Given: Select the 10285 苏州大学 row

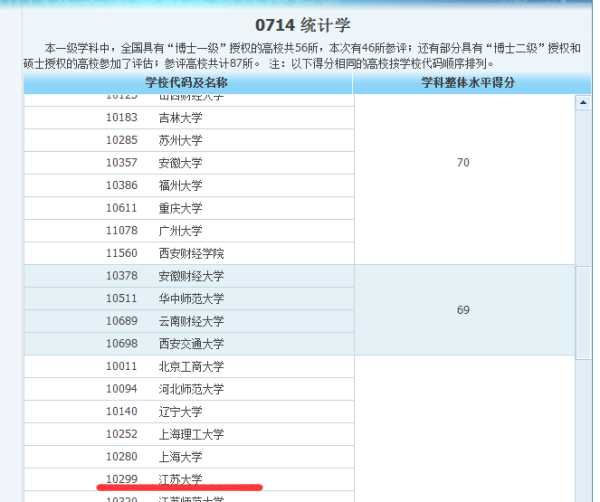Looking at the screenshot, I should click(x=189, y=140).
